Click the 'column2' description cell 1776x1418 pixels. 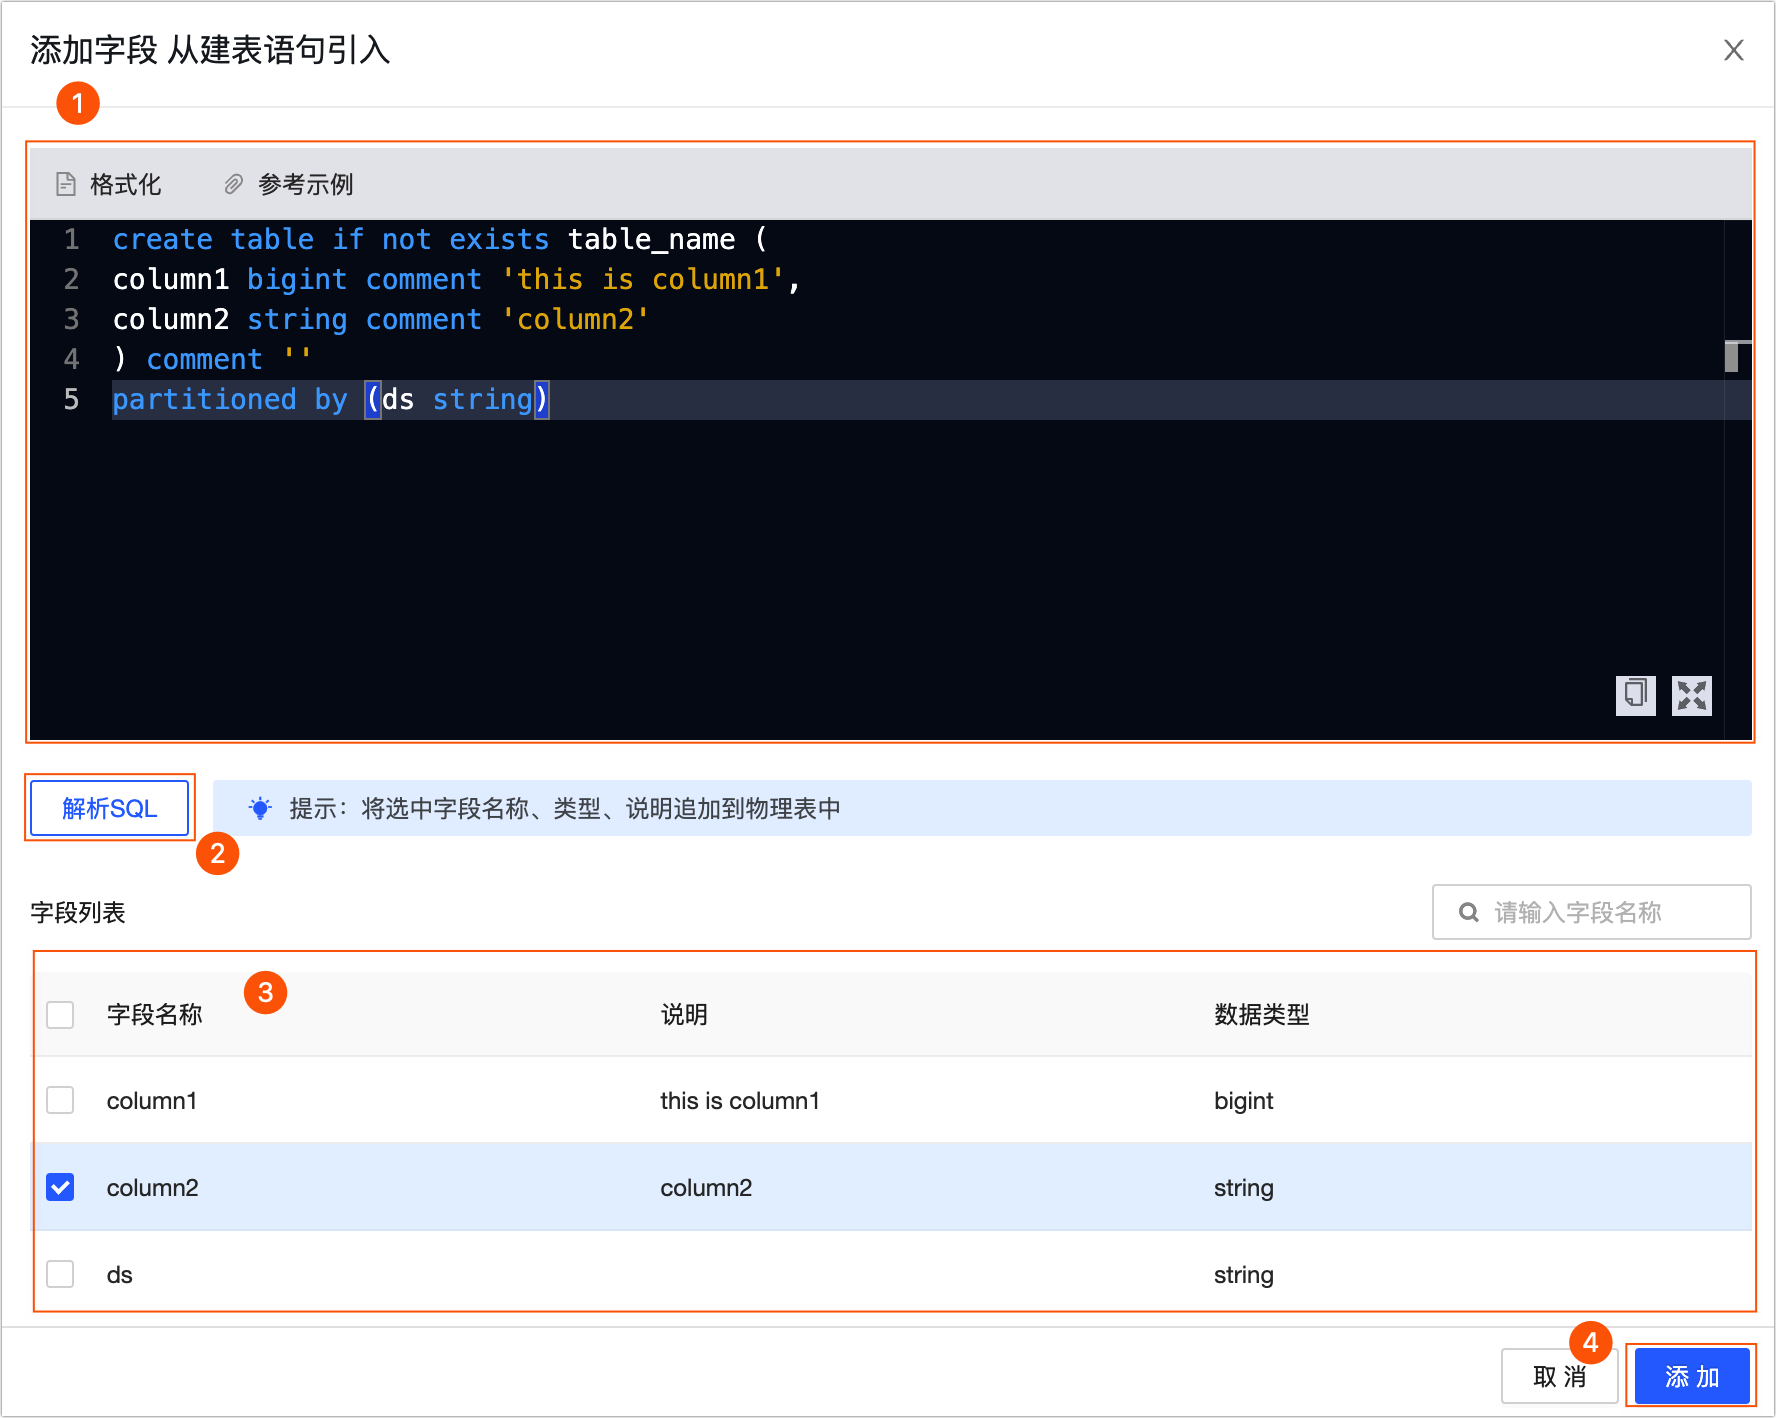(x=706, y=1187)
